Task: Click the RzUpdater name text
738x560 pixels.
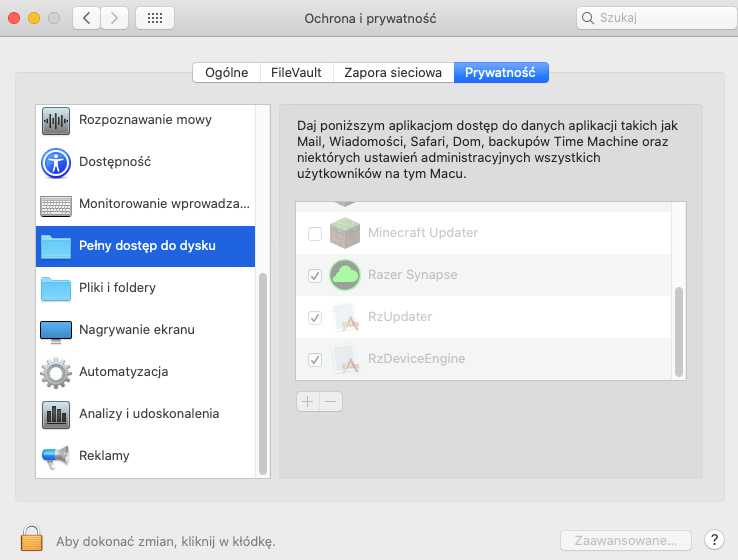Action: point(400,316)
